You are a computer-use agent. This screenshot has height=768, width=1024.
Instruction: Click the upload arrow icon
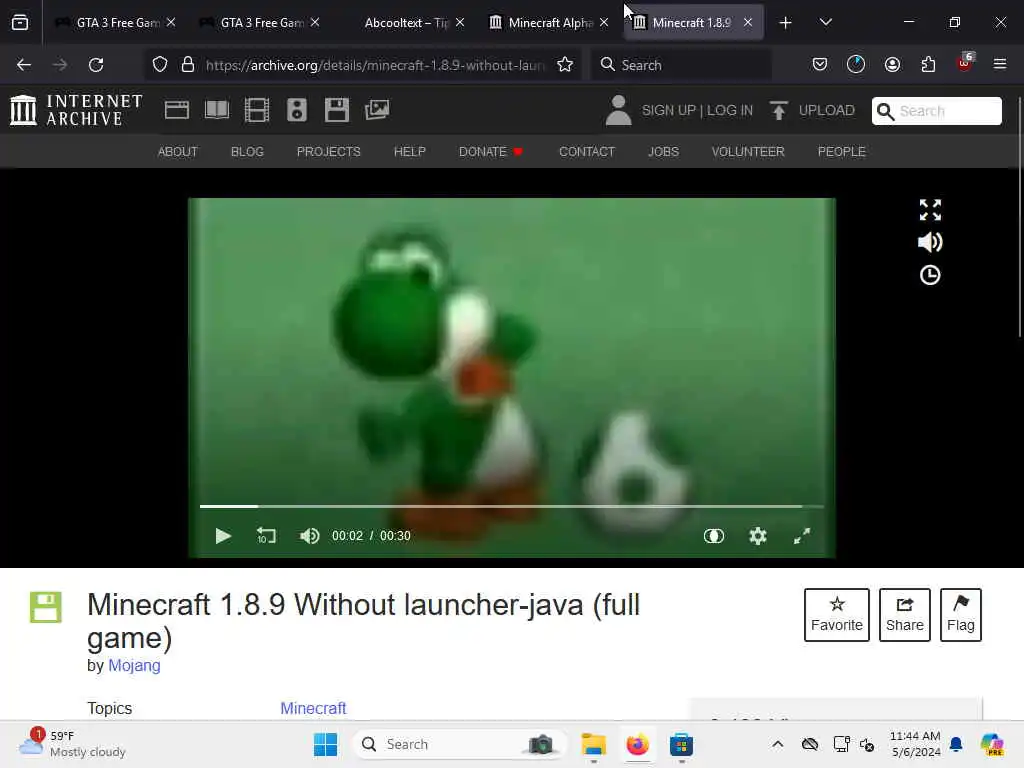pos(778,110)
